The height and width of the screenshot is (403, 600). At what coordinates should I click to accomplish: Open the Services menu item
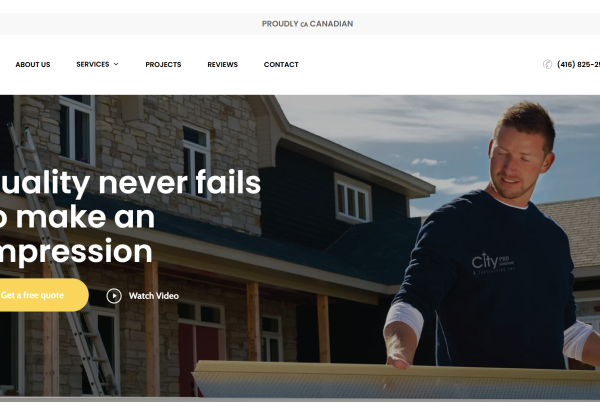93,64
